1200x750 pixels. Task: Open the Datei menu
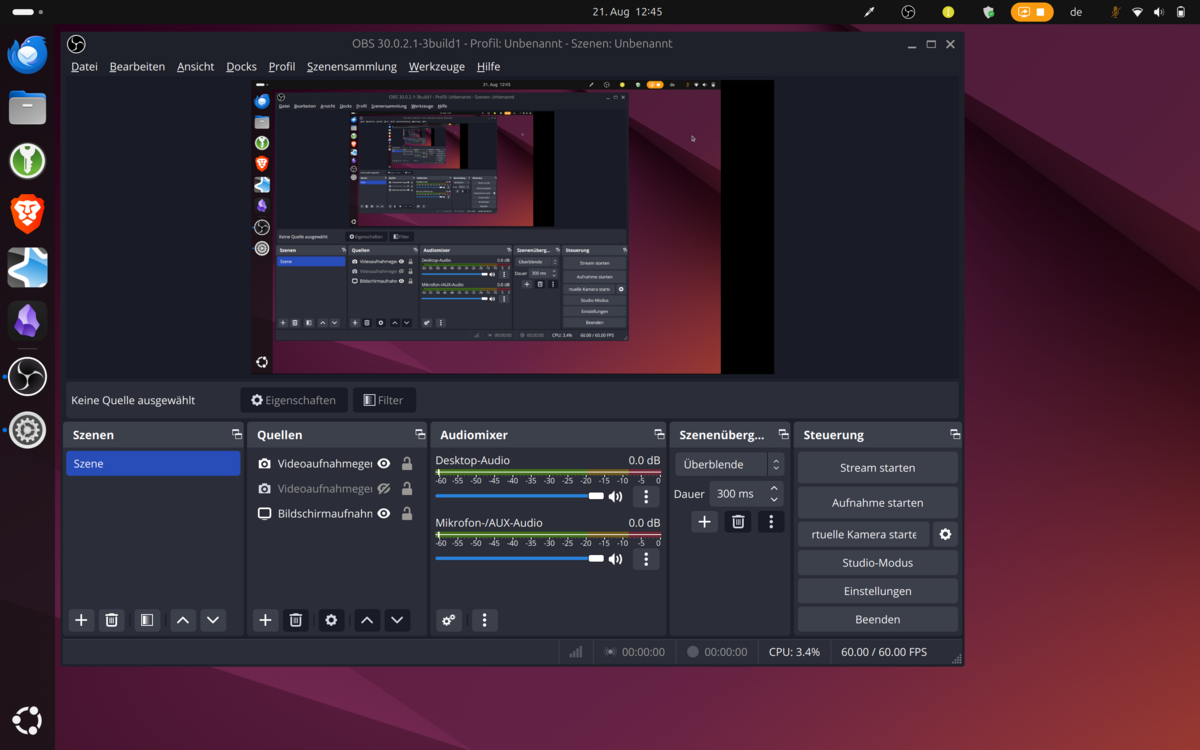[x=84, y=66]
